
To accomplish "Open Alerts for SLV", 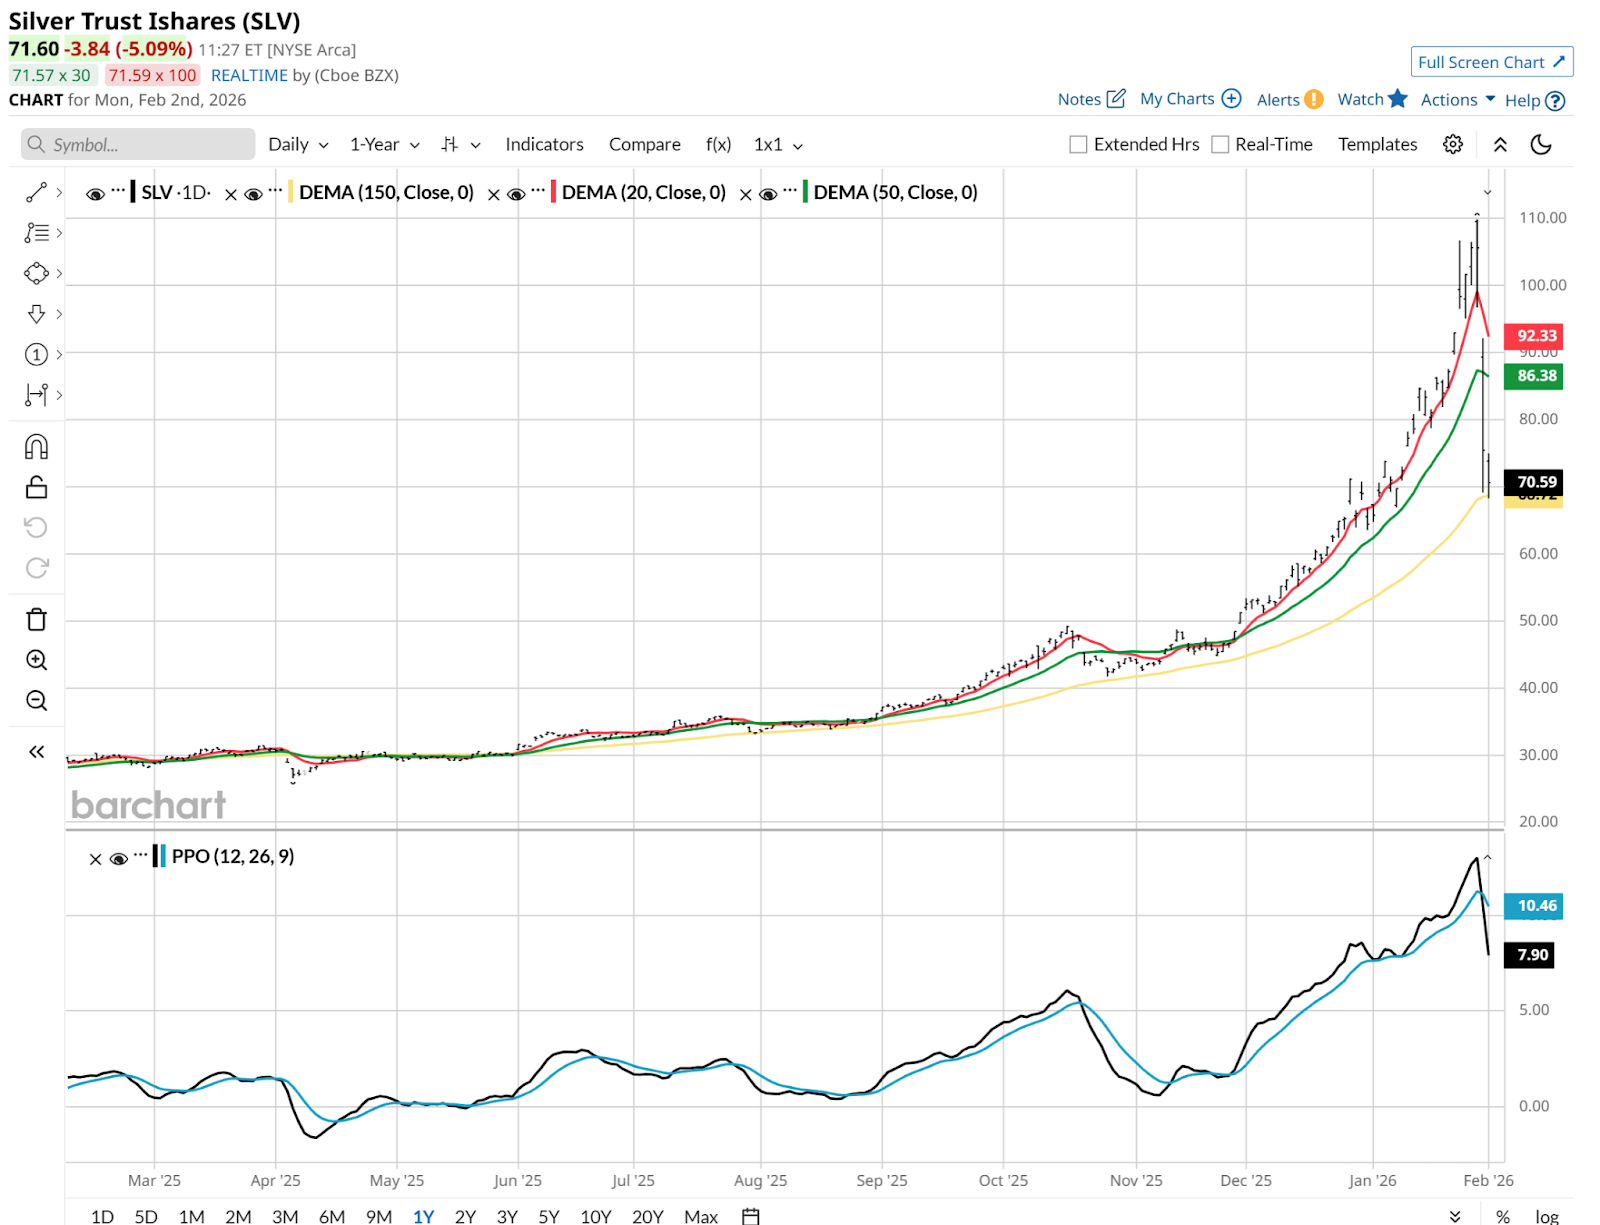I will [1290, 99].
